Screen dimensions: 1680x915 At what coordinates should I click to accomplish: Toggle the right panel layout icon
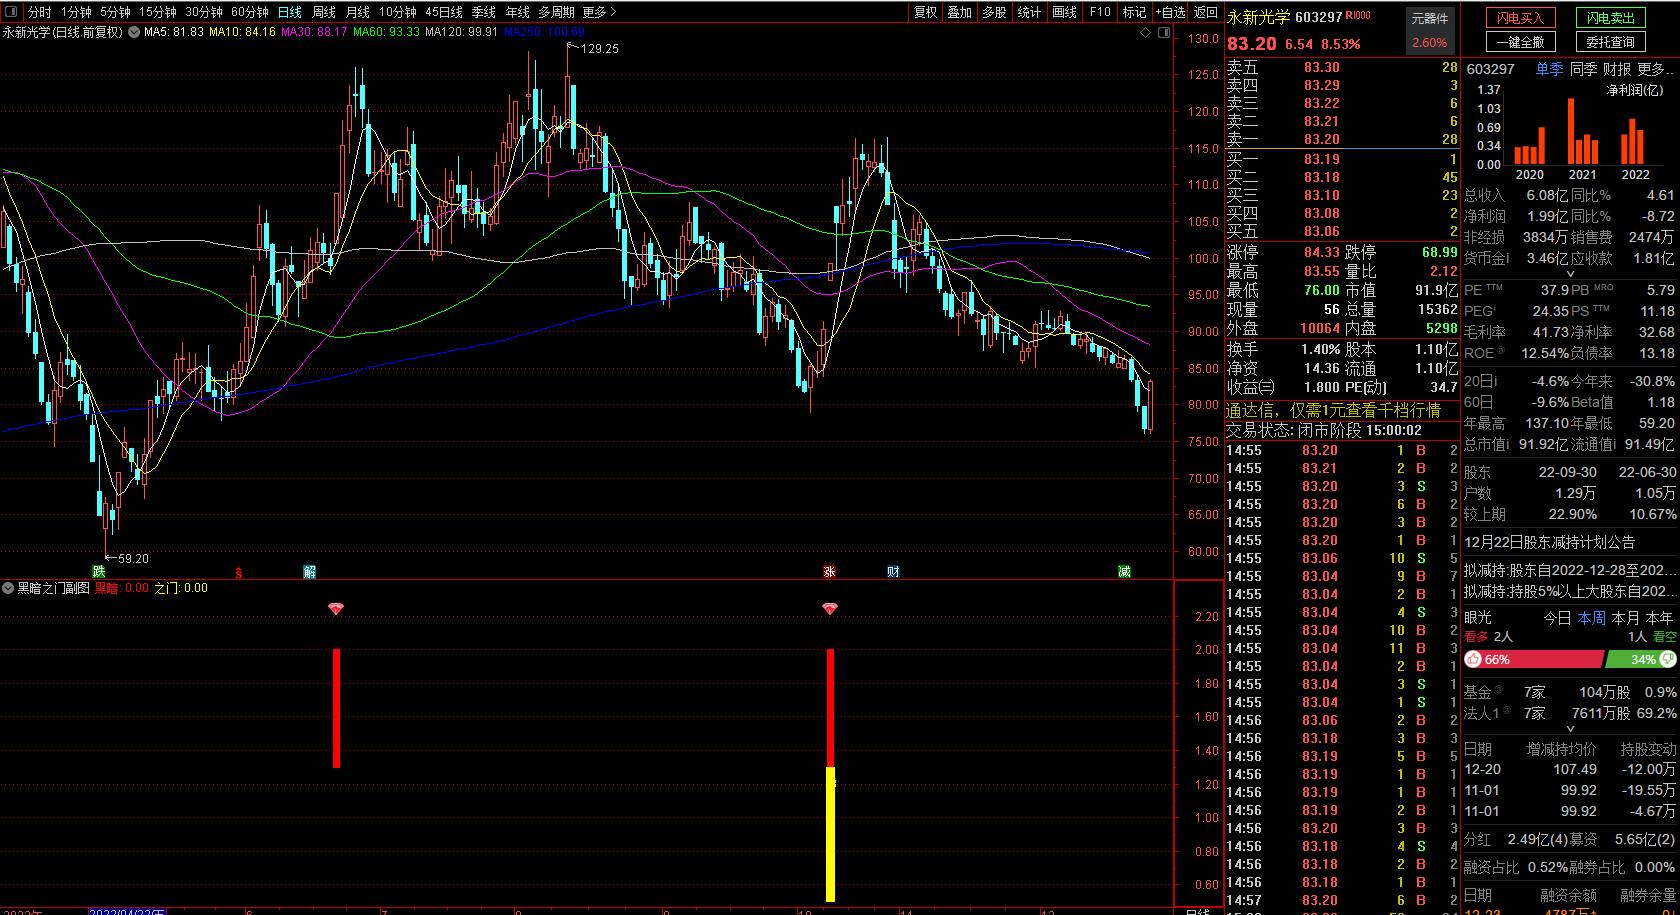tap(1164, 32)
